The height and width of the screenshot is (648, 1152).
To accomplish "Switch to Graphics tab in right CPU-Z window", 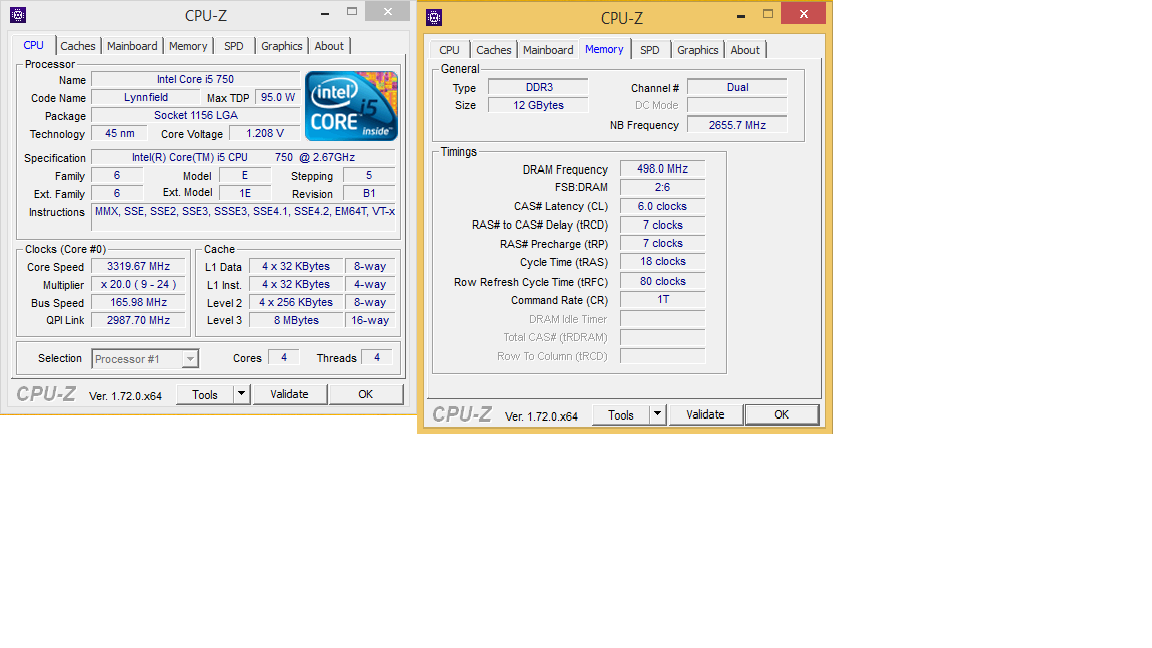I will [697, 50].
